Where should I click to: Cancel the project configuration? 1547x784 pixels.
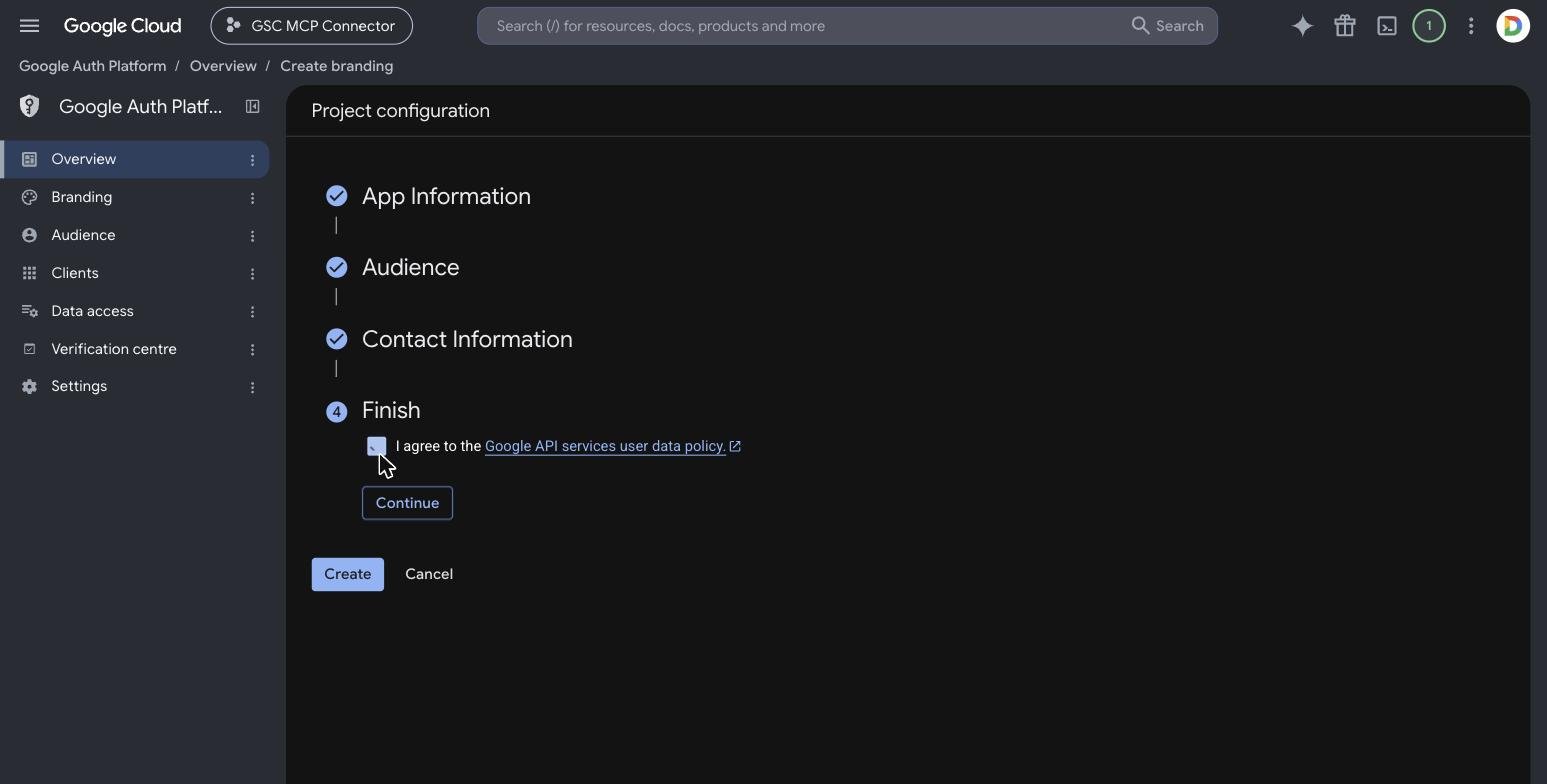pos(429,574)
